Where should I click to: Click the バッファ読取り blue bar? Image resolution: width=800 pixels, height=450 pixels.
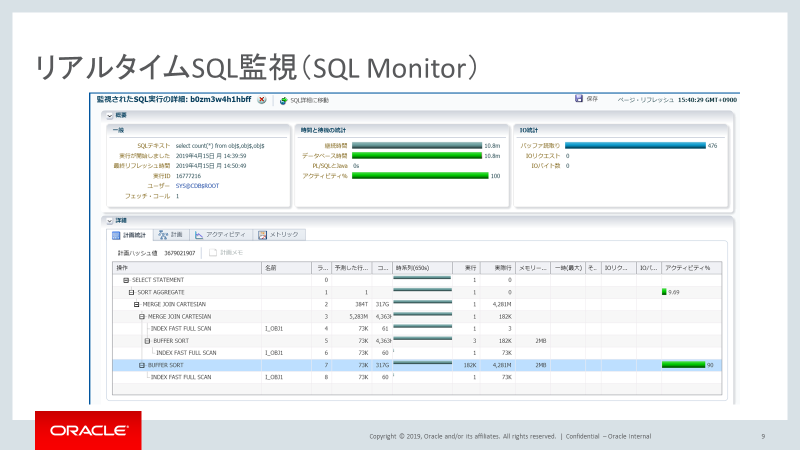(635, 146)
